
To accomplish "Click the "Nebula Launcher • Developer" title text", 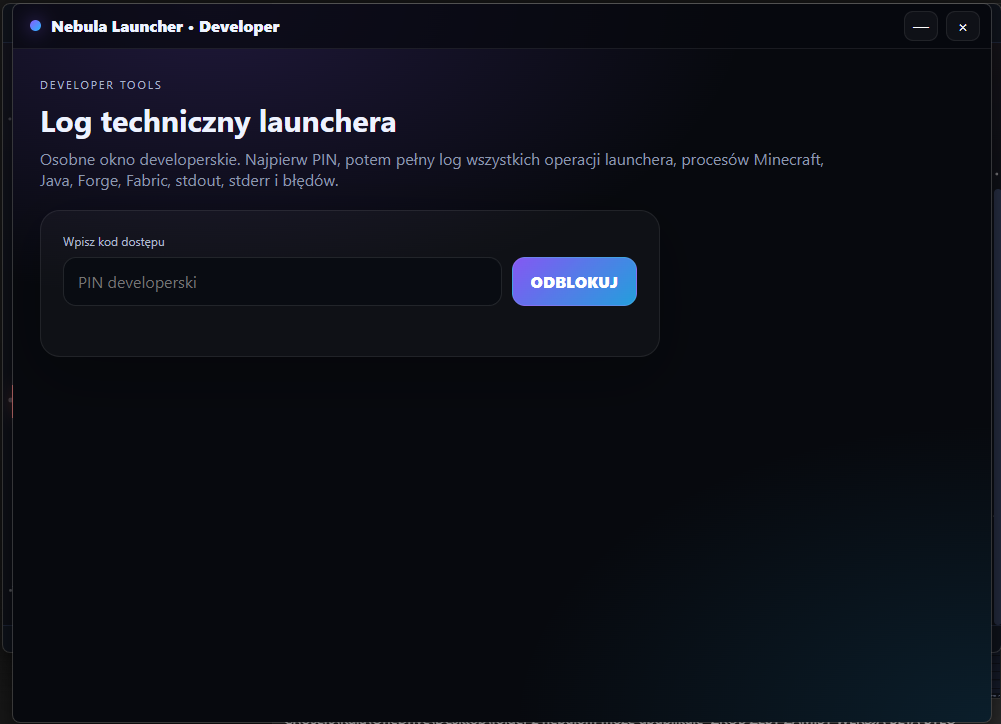I will 165,27.
